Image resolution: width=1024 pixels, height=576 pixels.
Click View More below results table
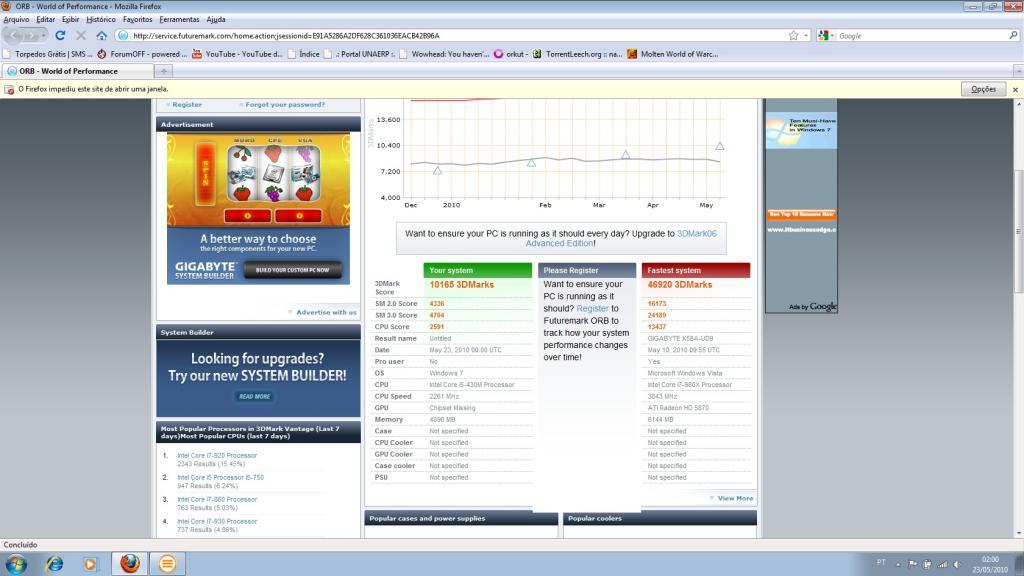(735, 498)
